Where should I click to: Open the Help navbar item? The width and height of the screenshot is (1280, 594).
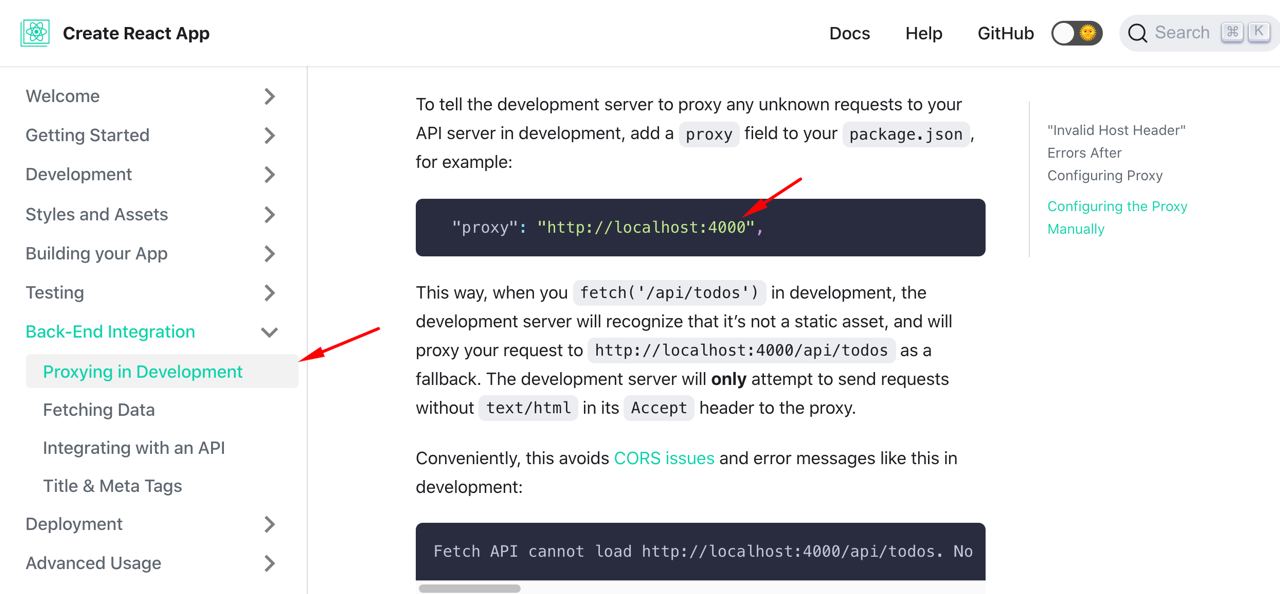(x=924, y=33)
